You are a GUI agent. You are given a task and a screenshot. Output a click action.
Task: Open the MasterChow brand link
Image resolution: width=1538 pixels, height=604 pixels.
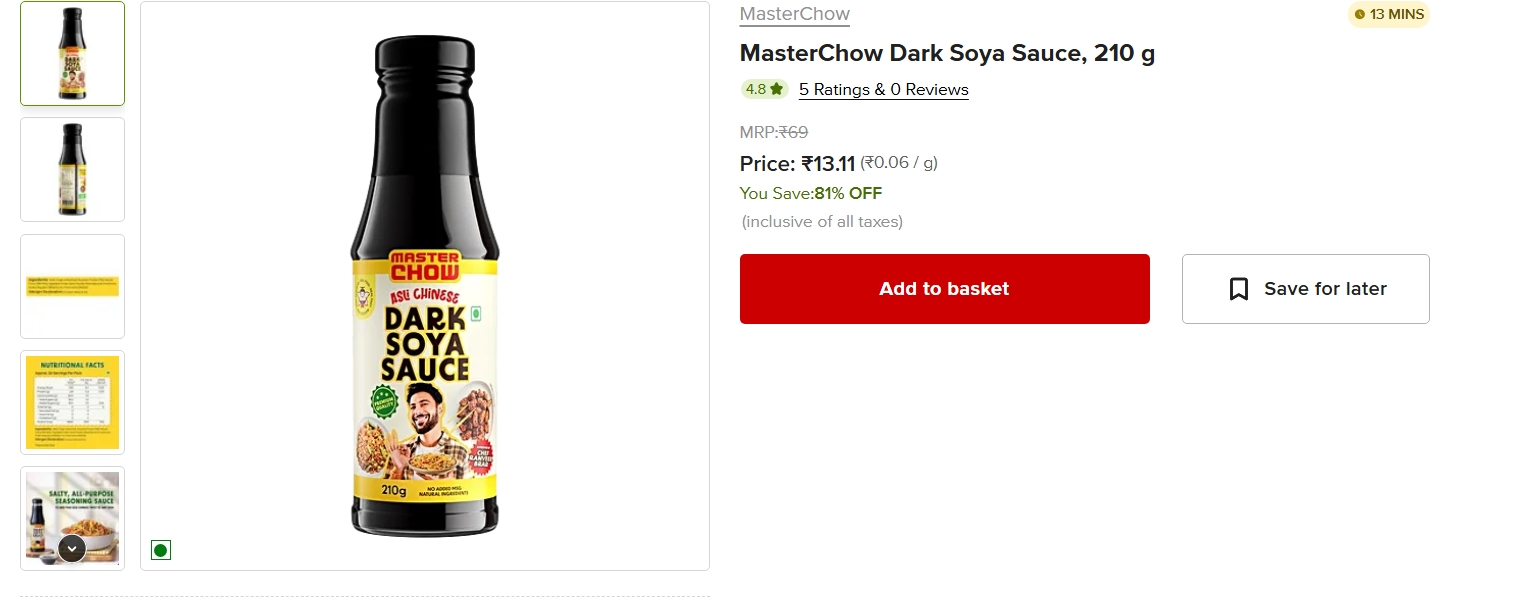pos(794,14)
